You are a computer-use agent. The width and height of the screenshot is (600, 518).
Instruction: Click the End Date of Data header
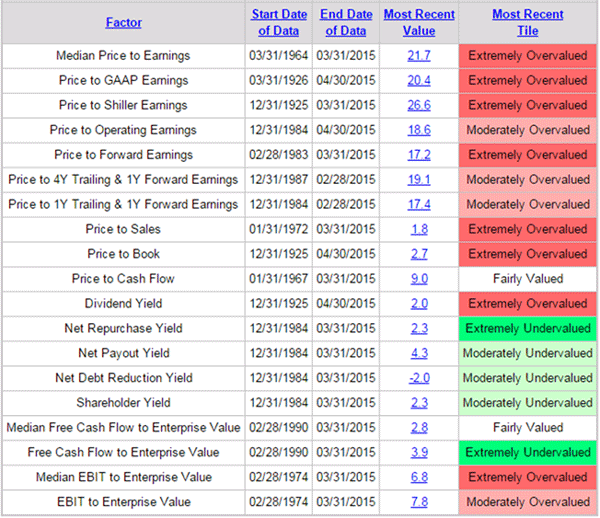tap(345, 22)
